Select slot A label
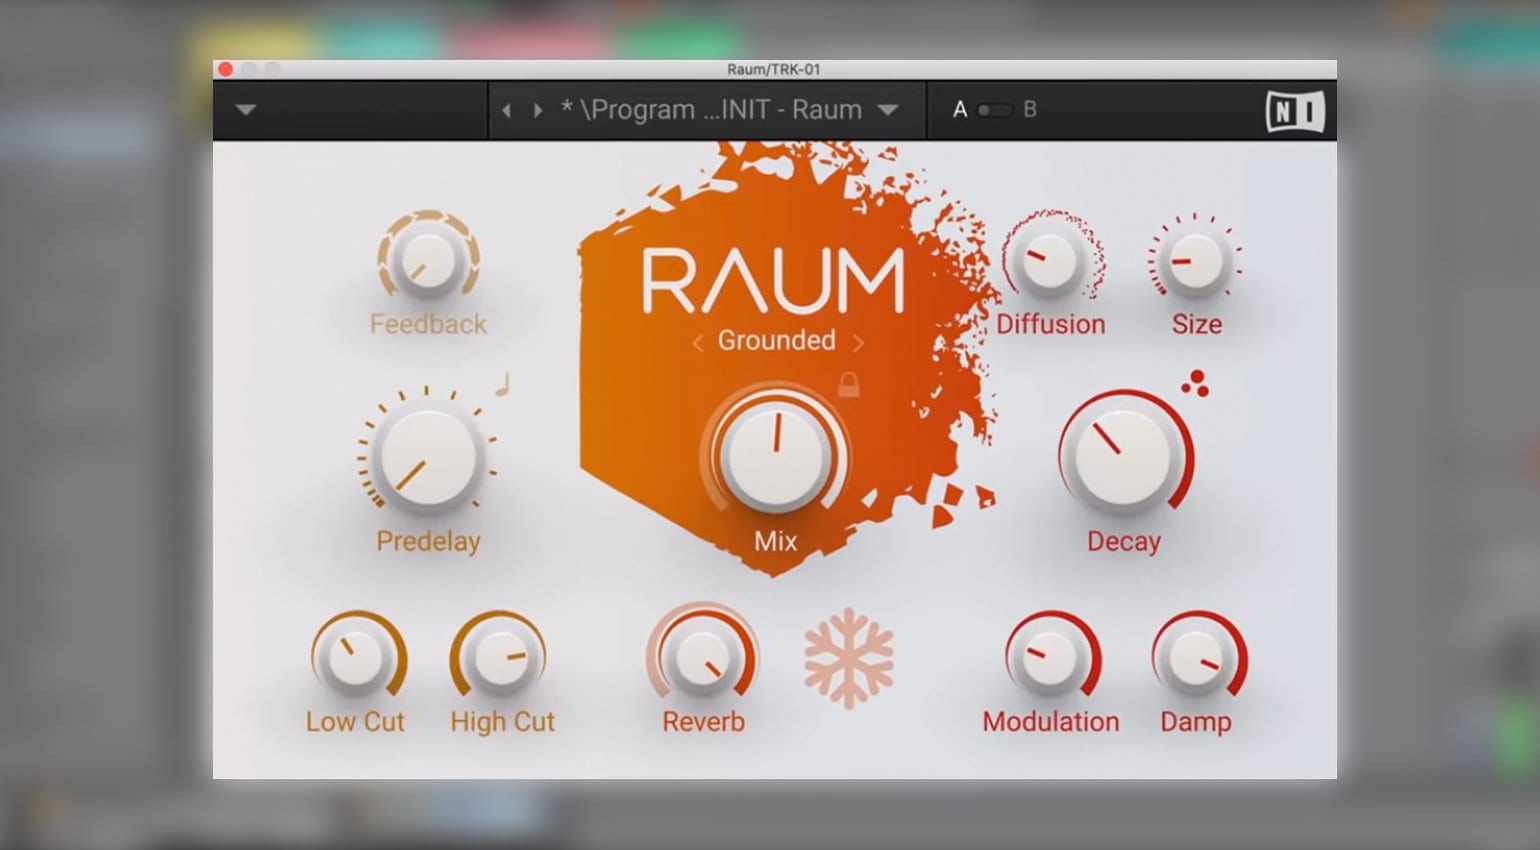The width and height of the screenshot is (1540, 850). click(x=960, y=110)
